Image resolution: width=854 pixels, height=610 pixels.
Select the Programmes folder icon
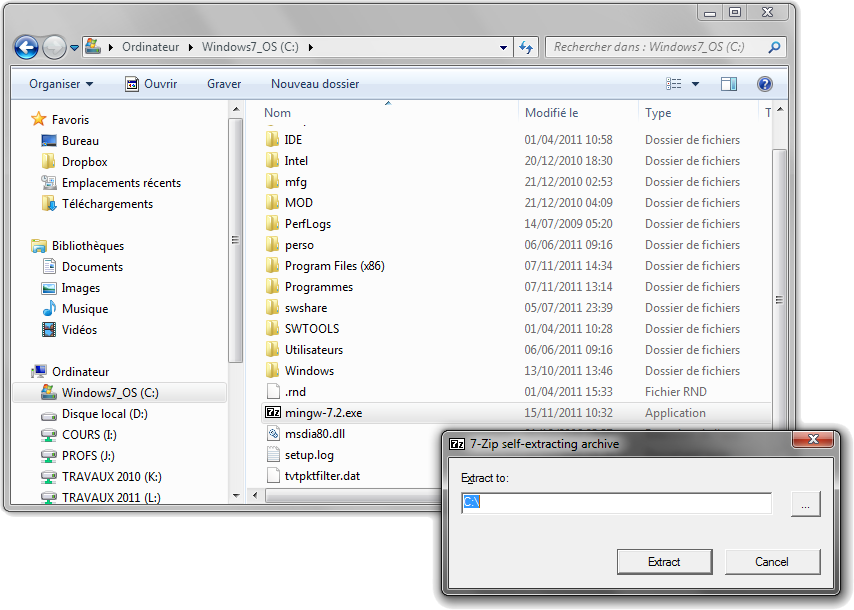tap(272, 286)
